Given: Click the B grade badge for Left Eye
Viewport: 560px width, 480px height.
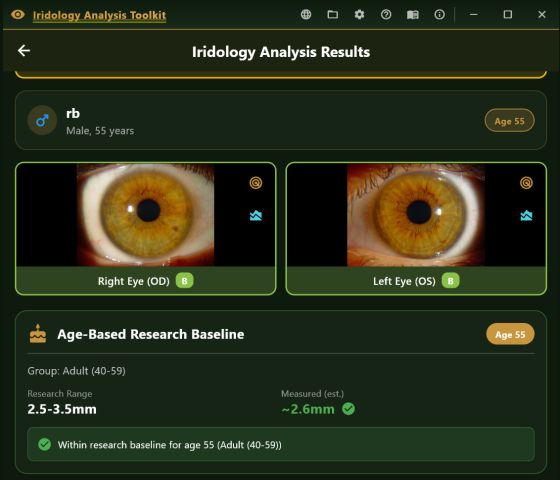Looking at the screenshot, I should click(x=450, y=281).
